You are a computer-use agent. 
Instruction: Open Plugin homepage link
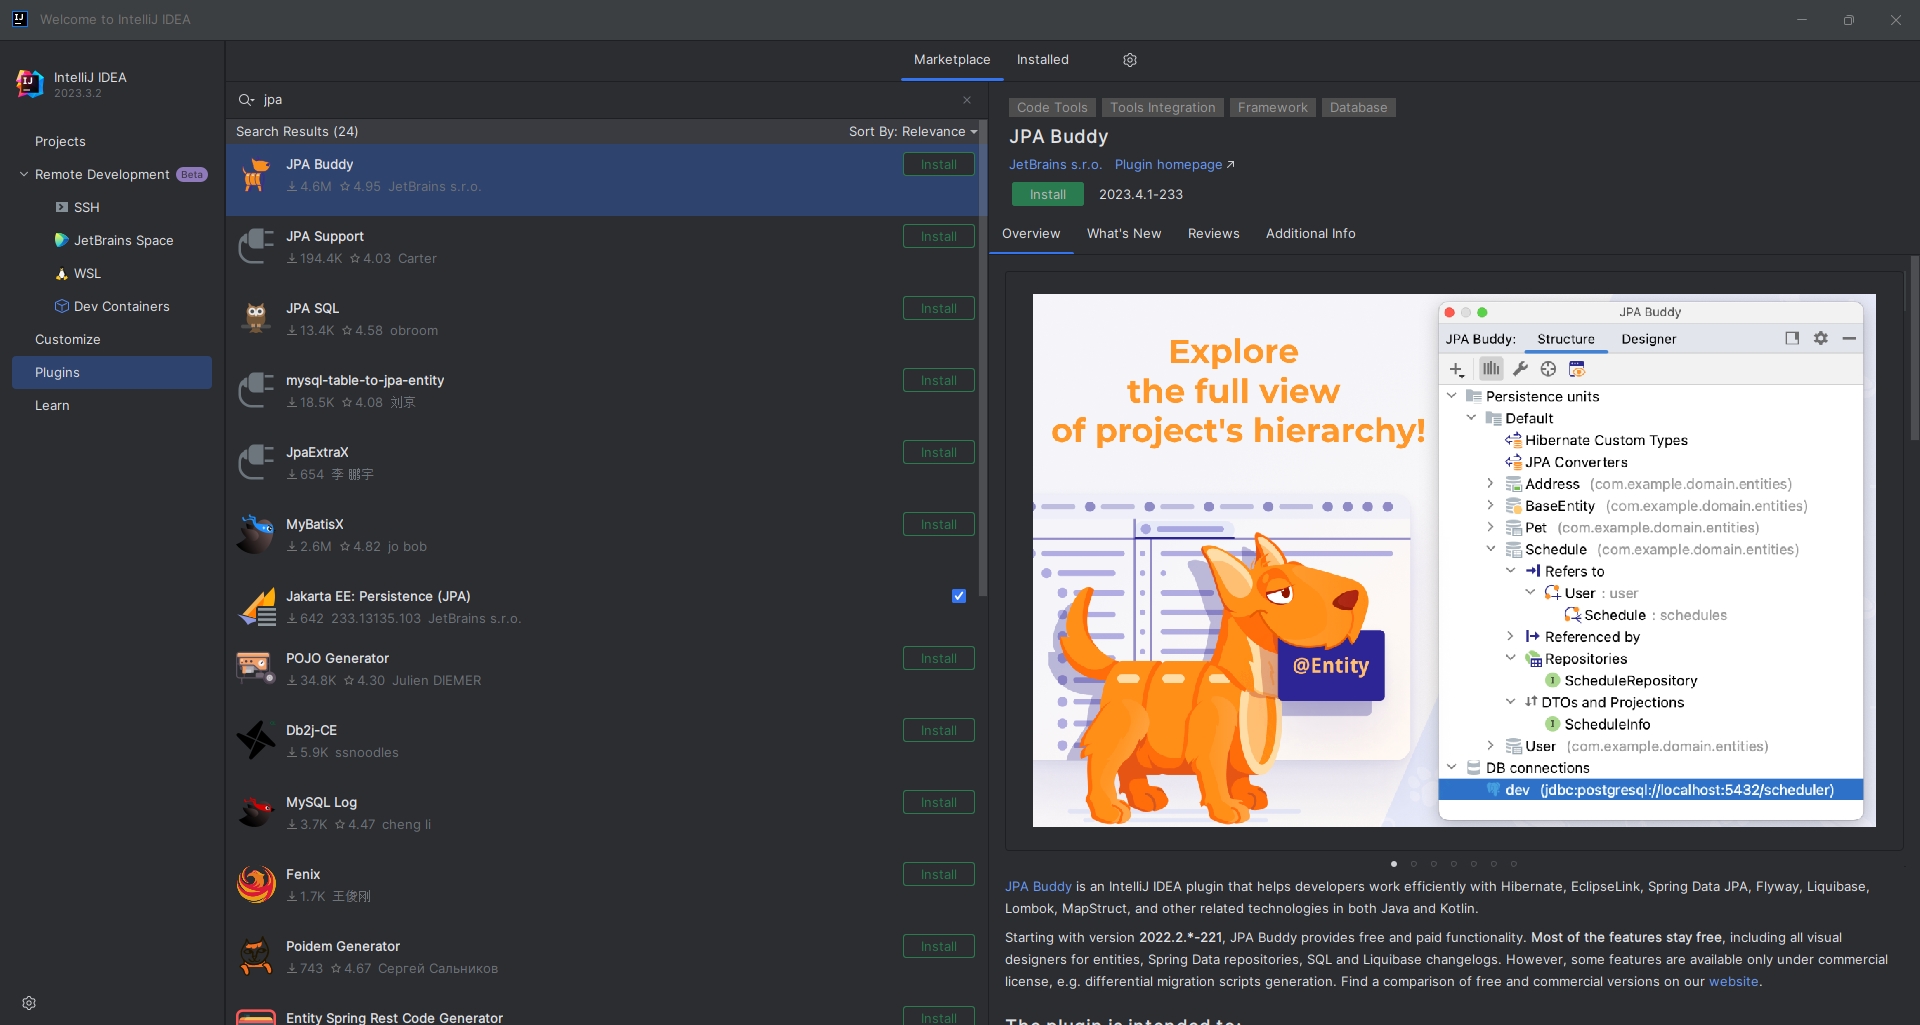tap(1174, 164)
